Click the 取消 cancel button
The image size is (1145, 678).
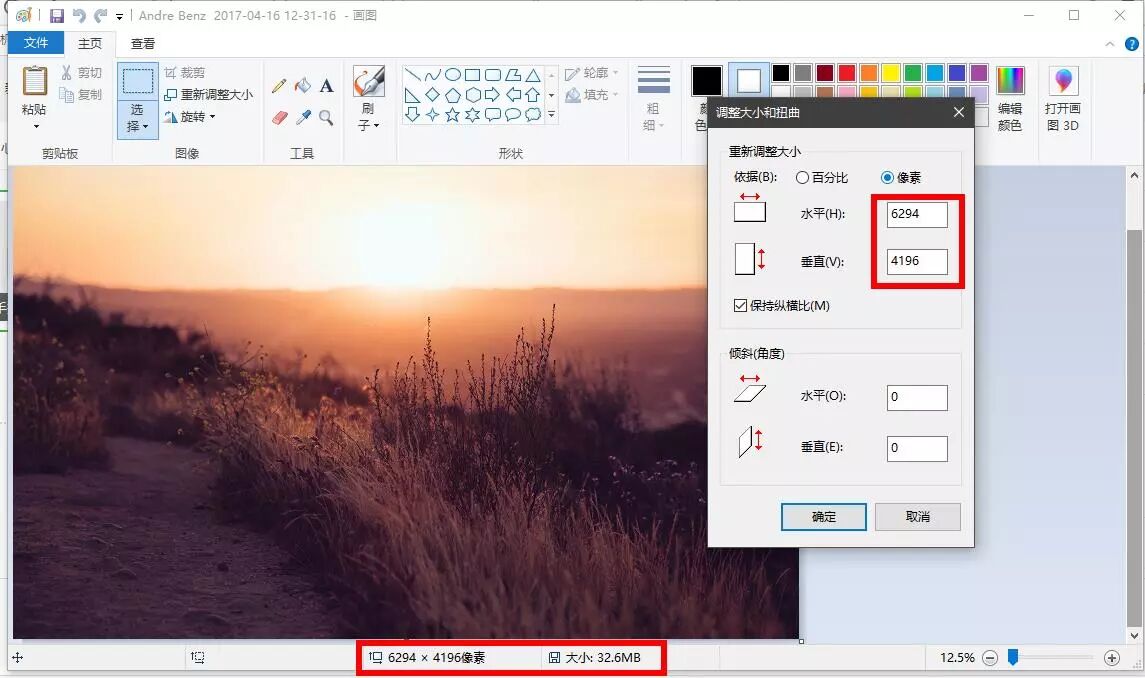pyautogui.click(x=917, y=517)
